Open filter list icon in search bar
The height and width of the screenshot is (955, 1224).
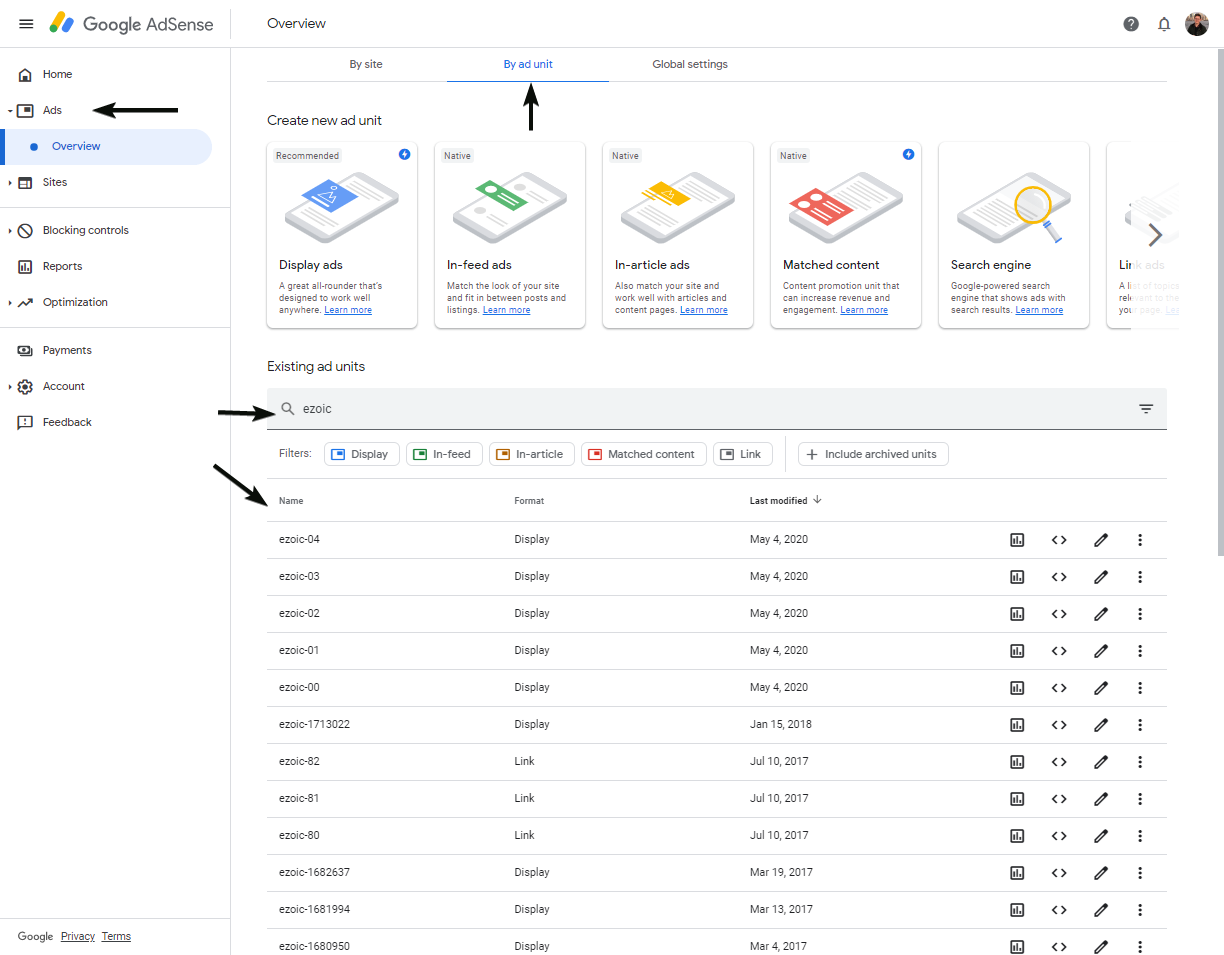coord(1146,409)
